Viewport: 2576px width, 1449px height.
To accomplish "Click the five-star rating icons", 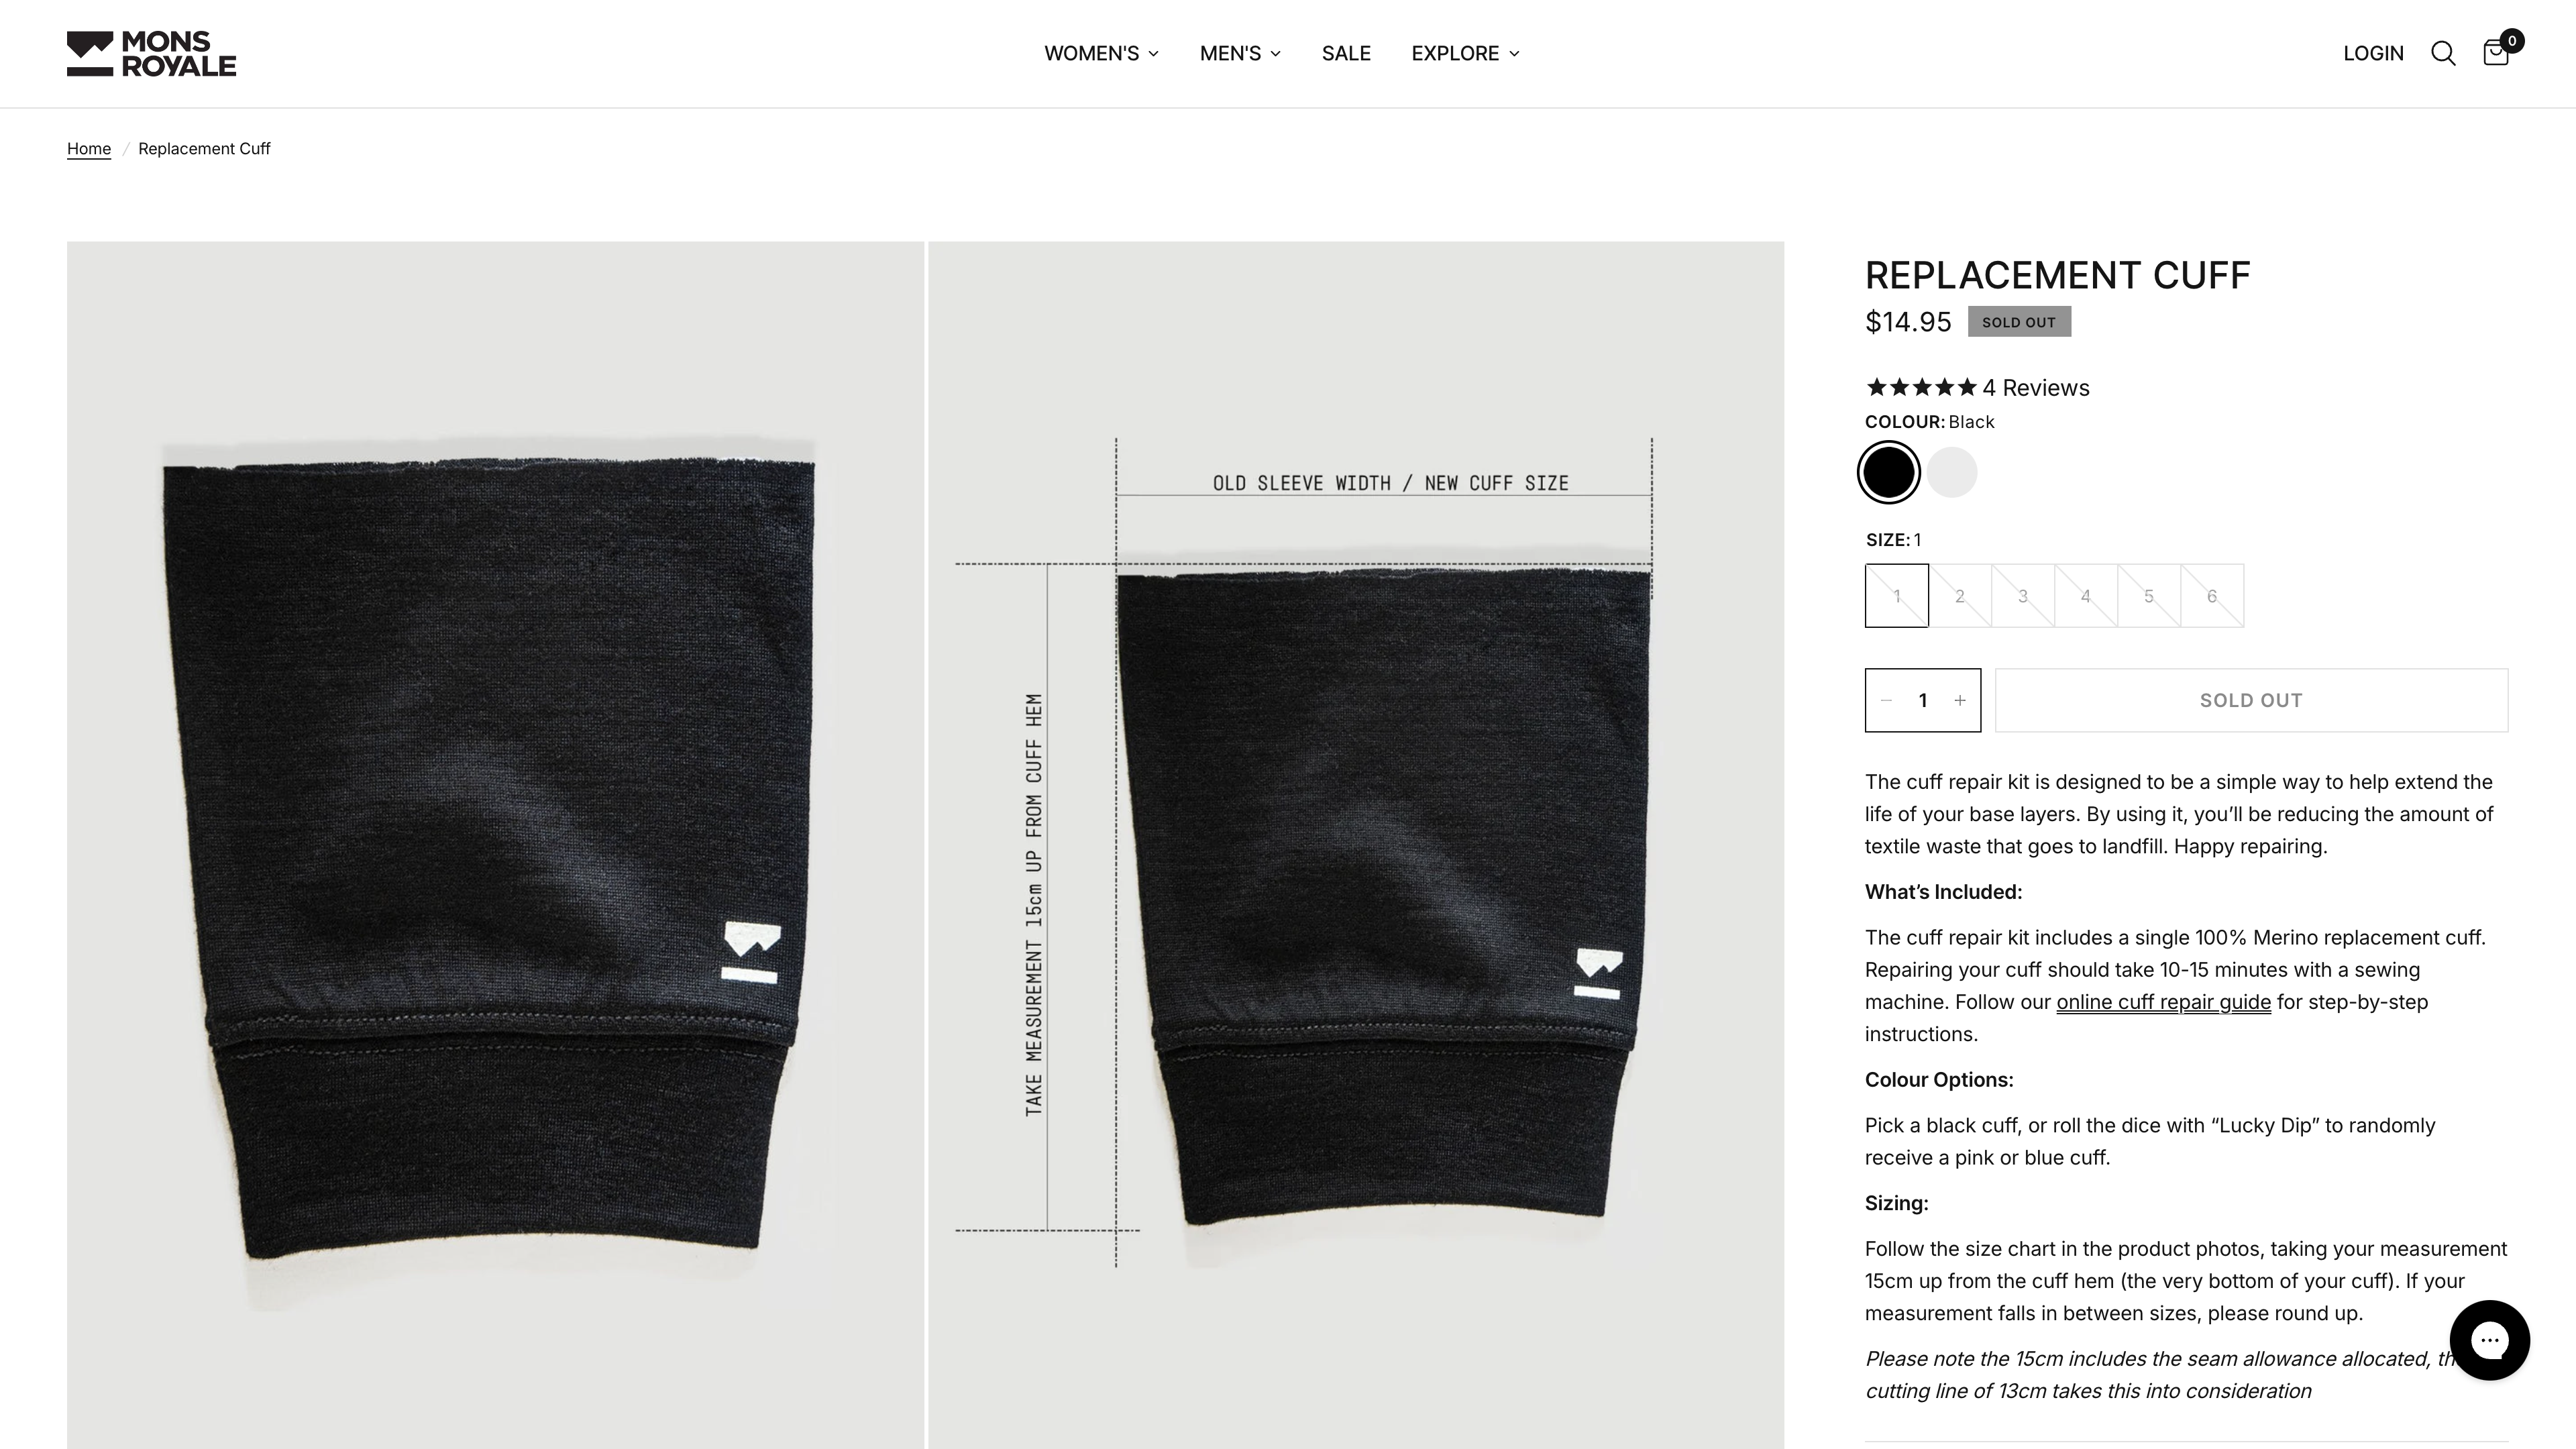I will [x=1921, y=387].
